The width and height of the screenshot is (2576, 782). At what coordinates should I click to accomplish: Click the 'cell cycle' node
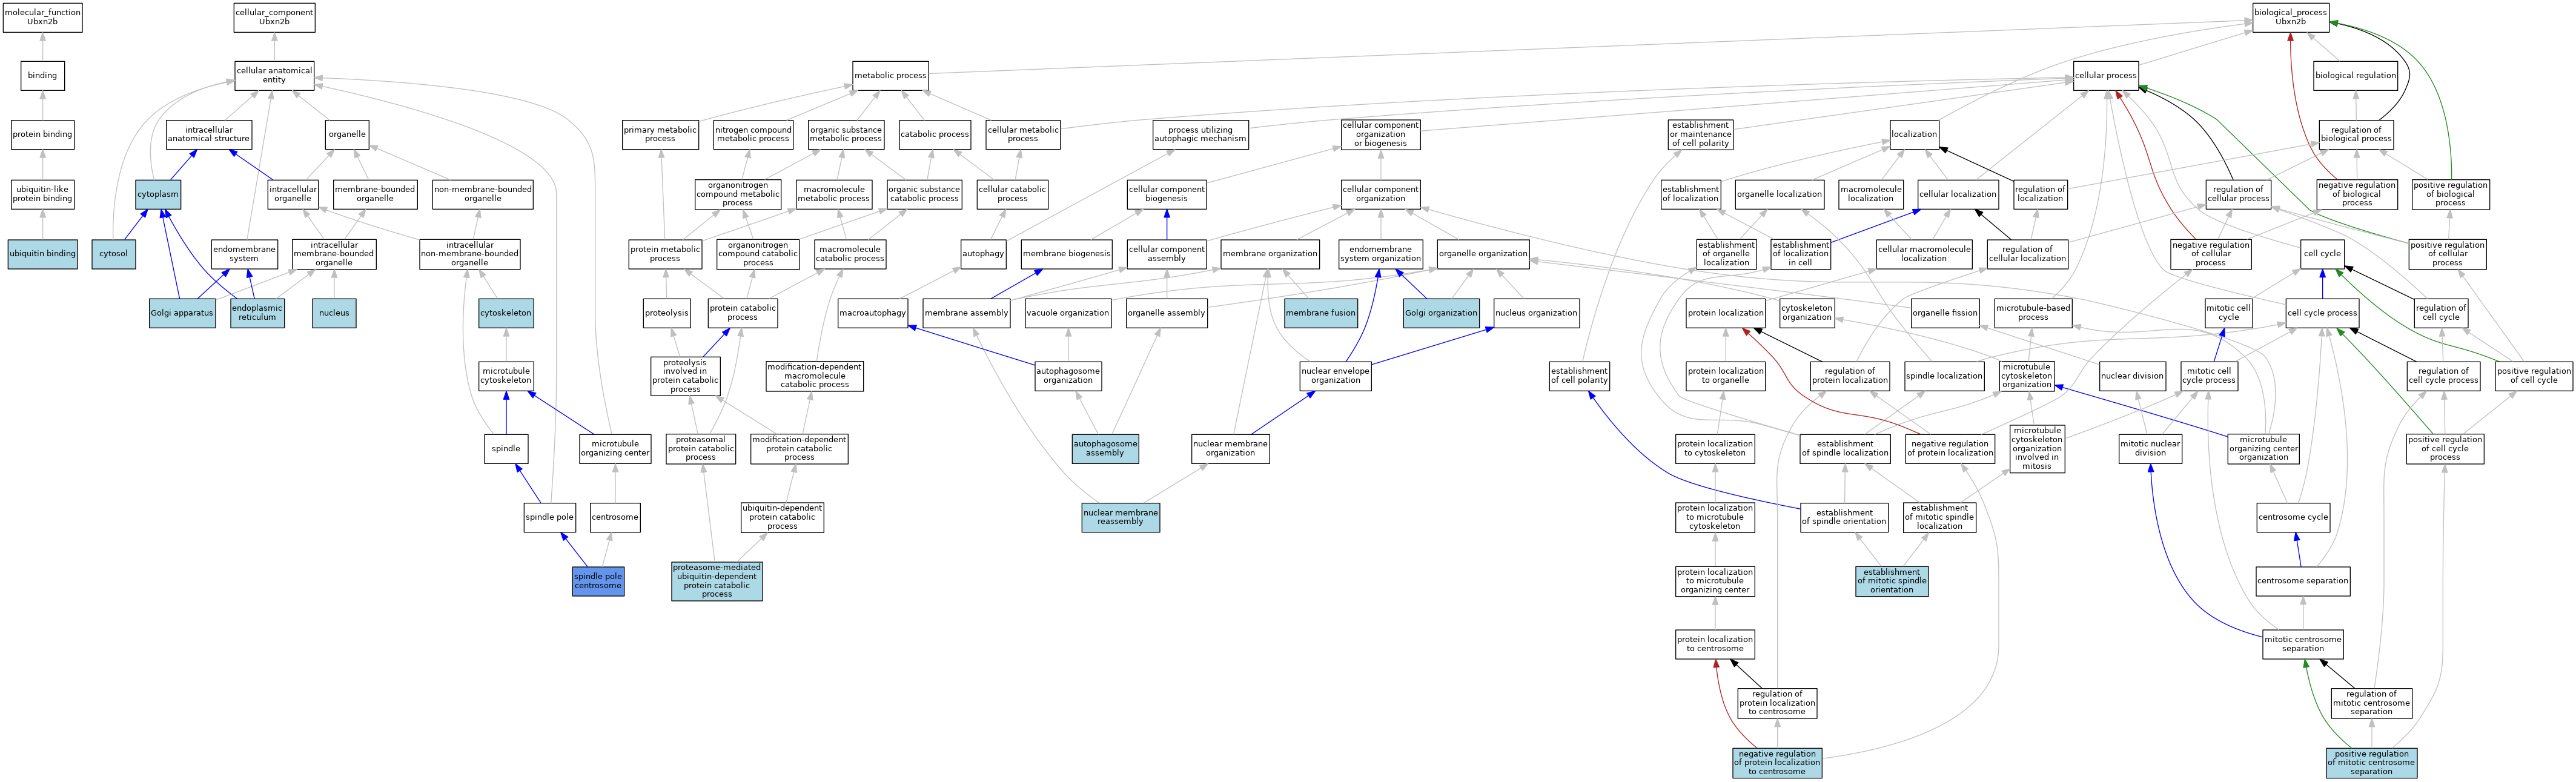[2322, 254]
